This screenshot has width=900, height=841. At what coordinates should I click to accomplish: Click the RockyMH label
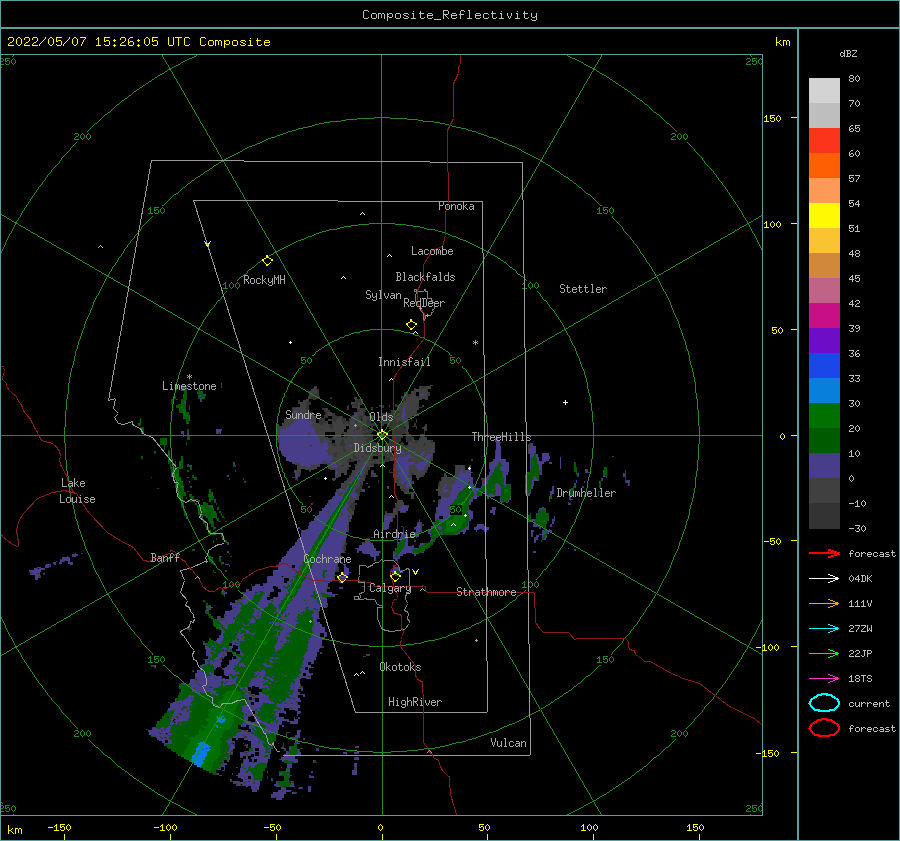[x=264, y=280]
